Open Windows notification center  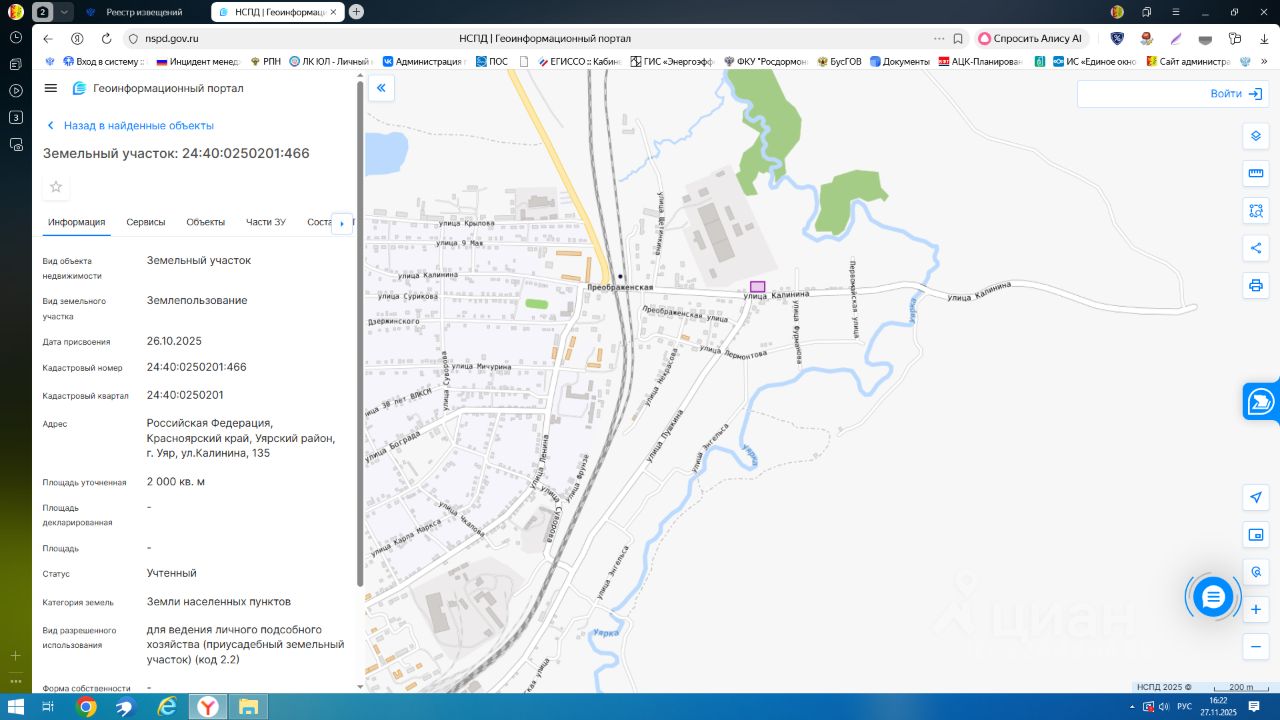[1254, 707]
